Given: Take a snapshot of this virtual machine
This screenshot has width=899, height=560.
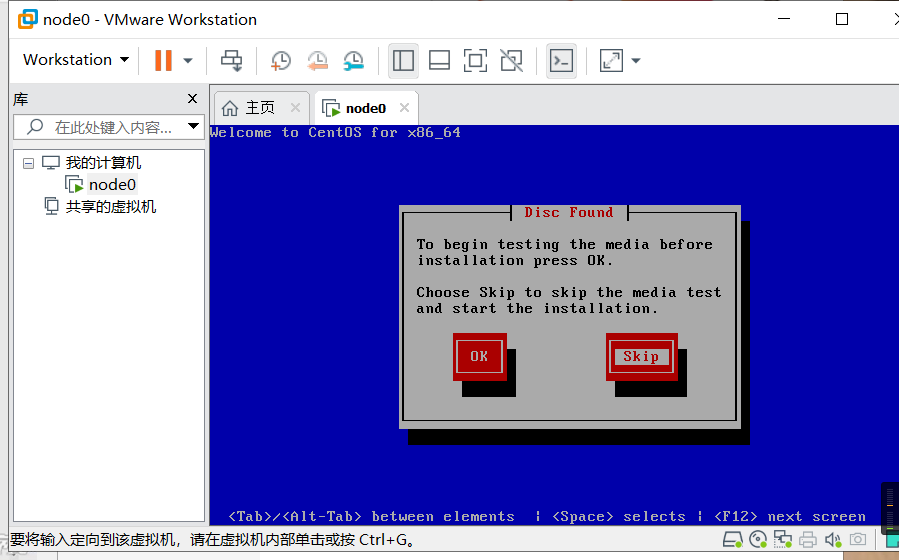Looking at the screenshot, I should click(x=280, y=60).
